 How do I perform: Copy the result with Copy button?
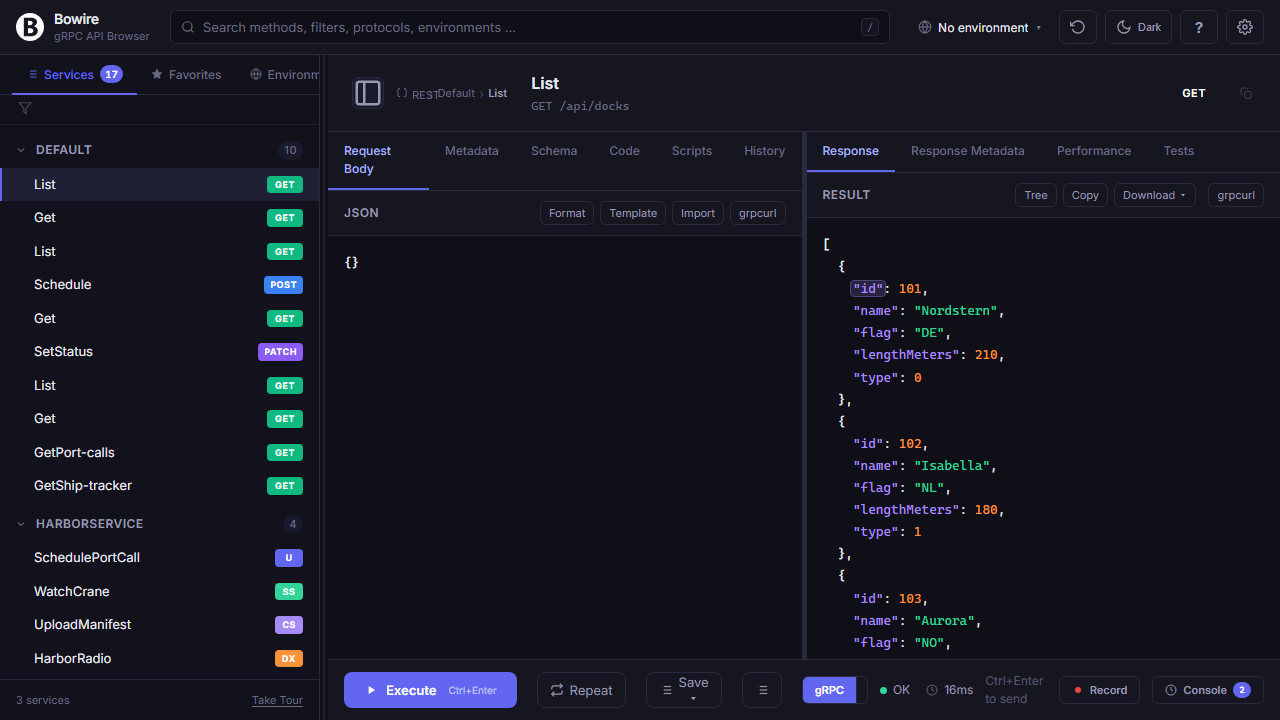click(x=1085, y=195)
